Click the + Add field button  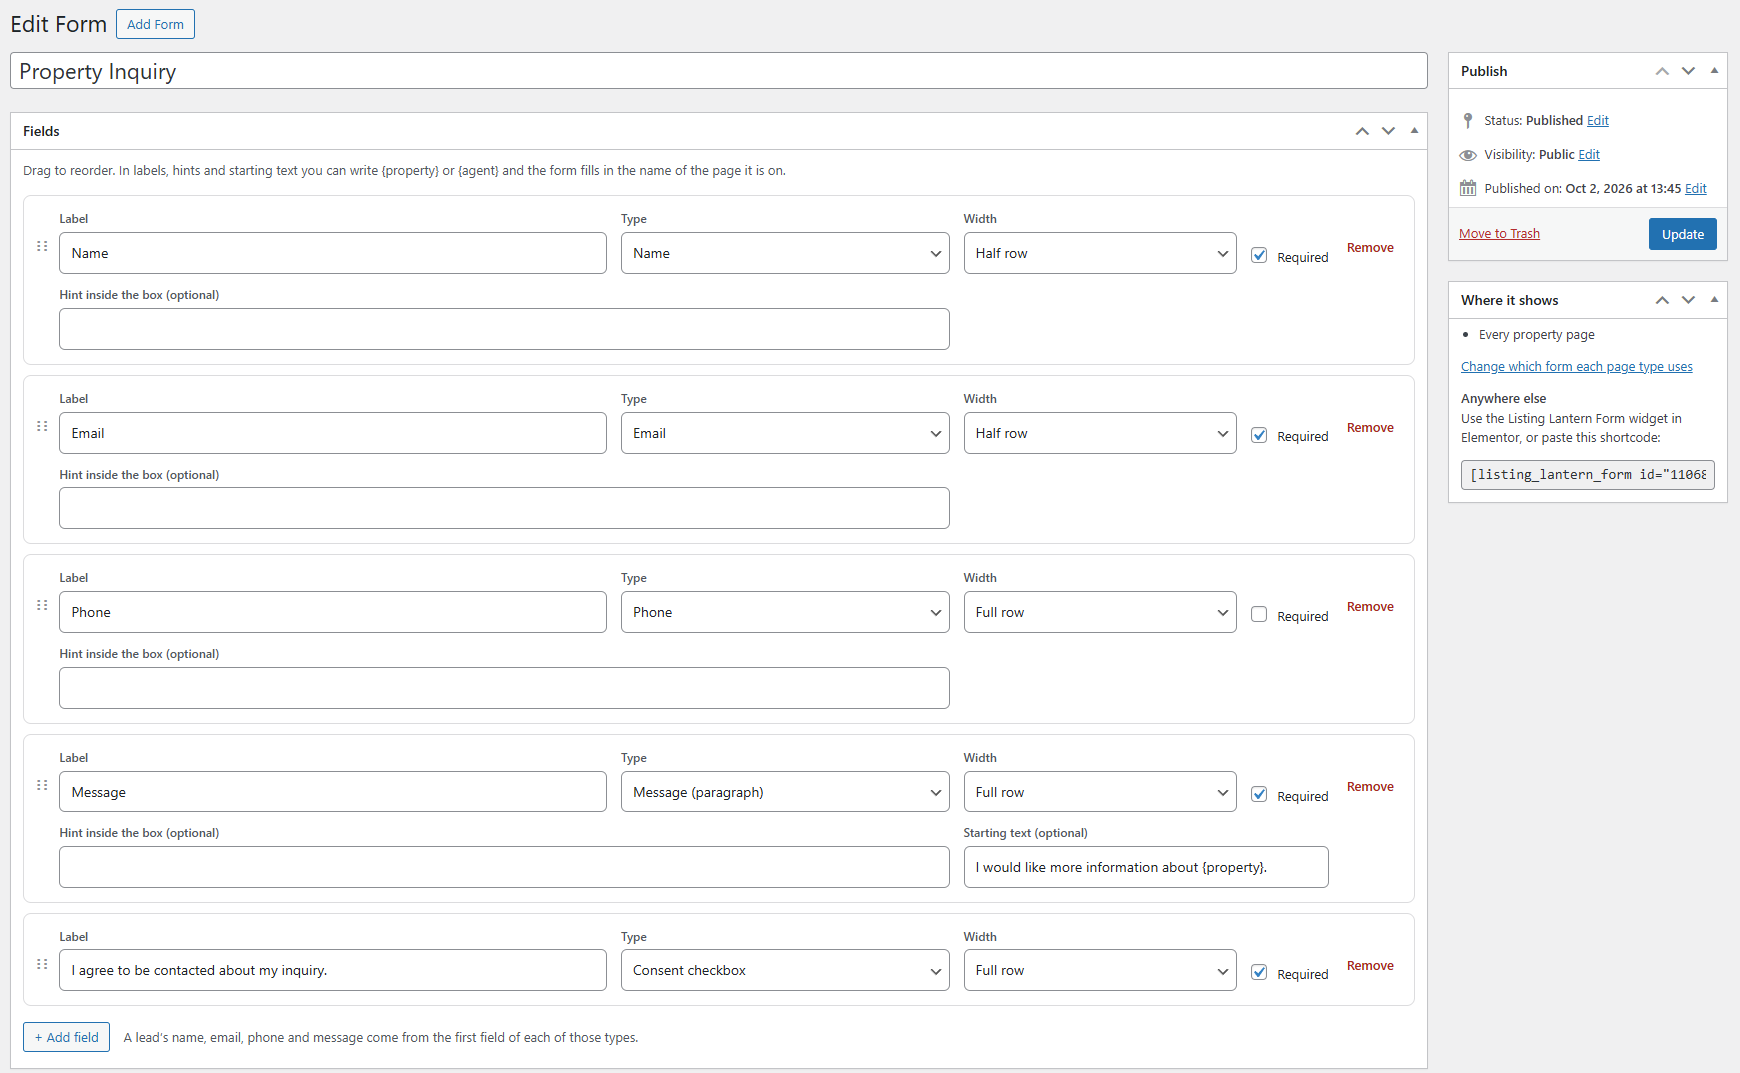coord(67,1037)
